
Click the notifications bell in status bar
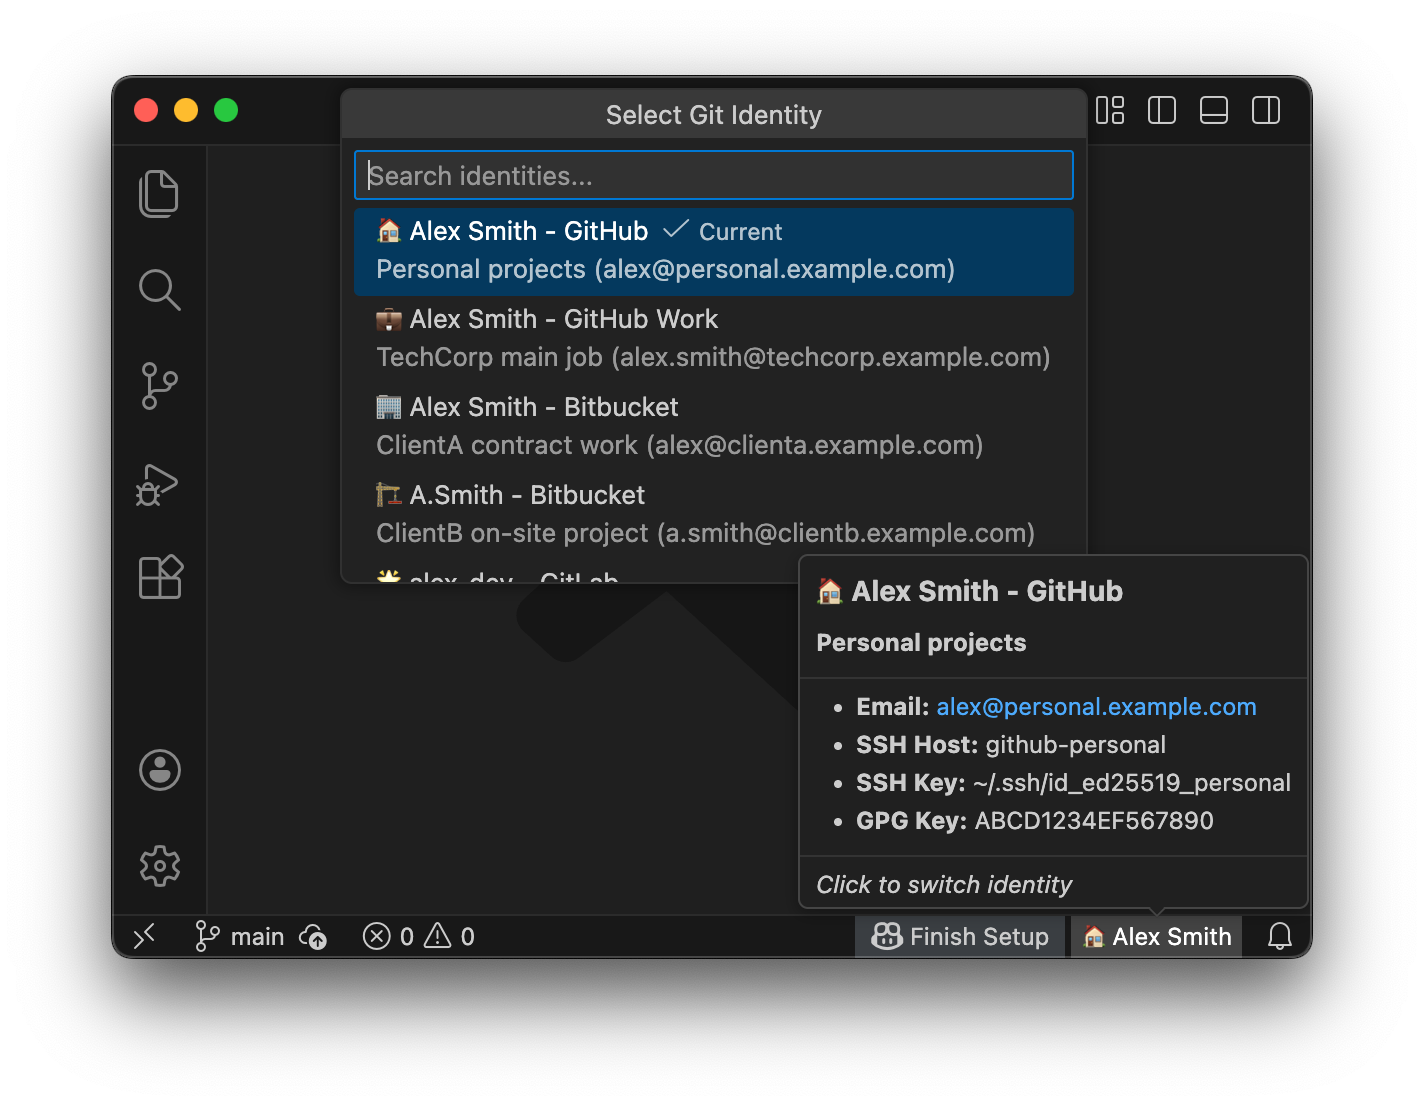coord(1279,937)
